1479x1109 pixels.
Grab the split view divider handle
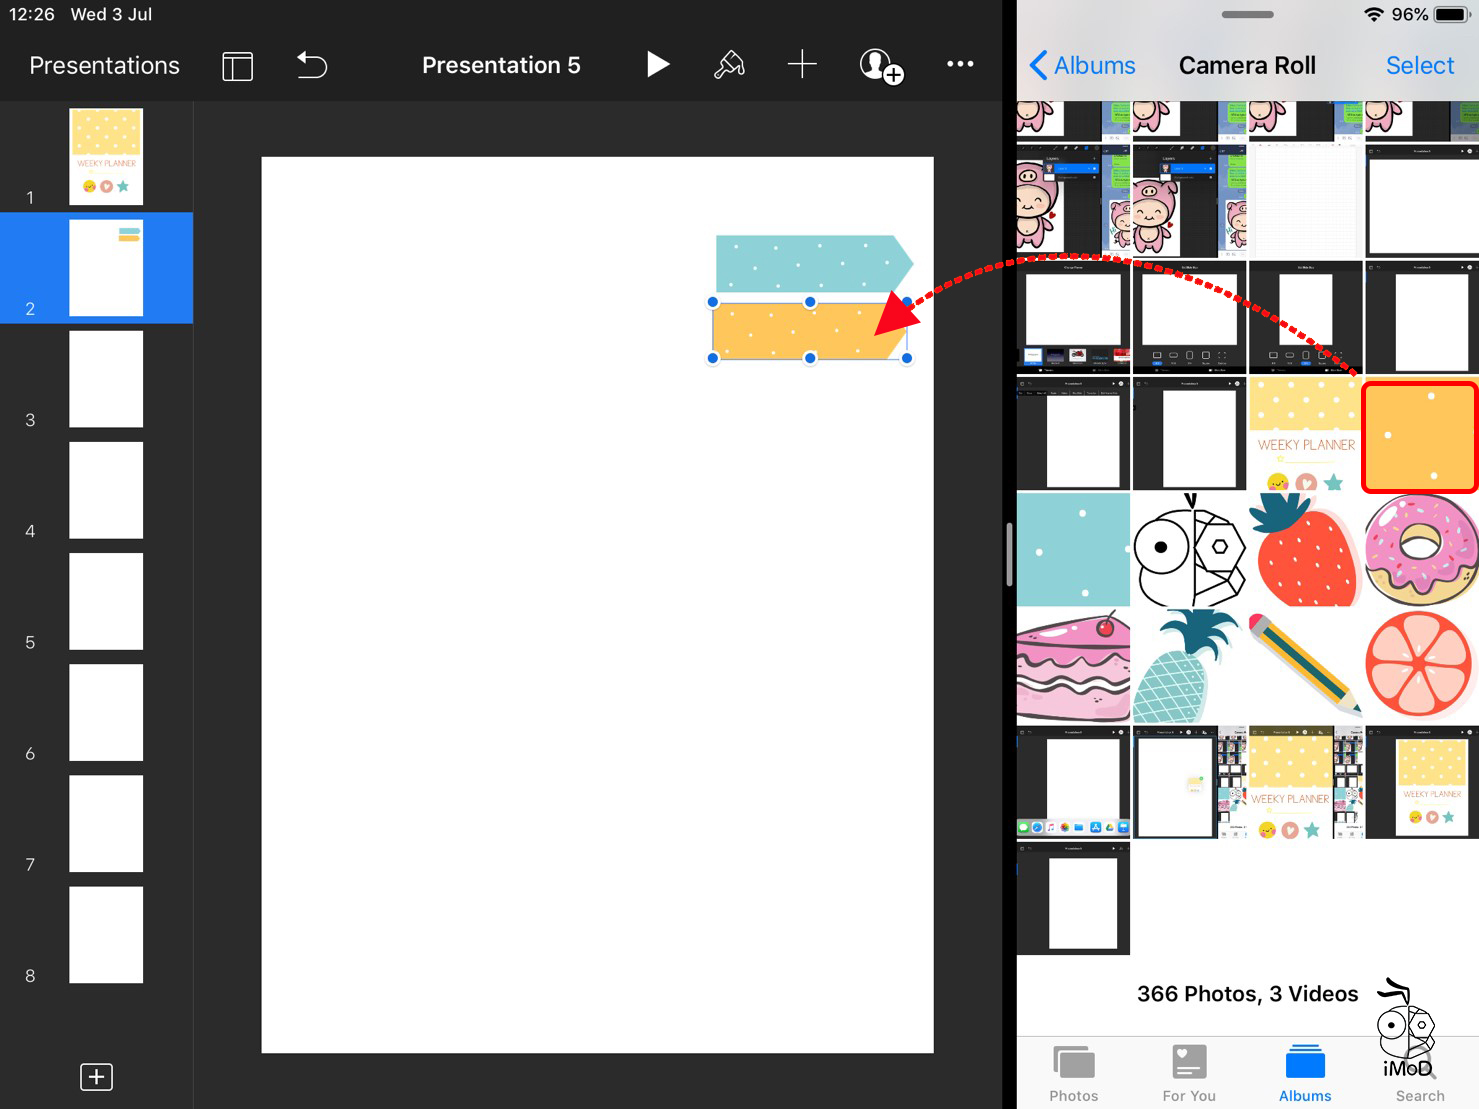1009,553
